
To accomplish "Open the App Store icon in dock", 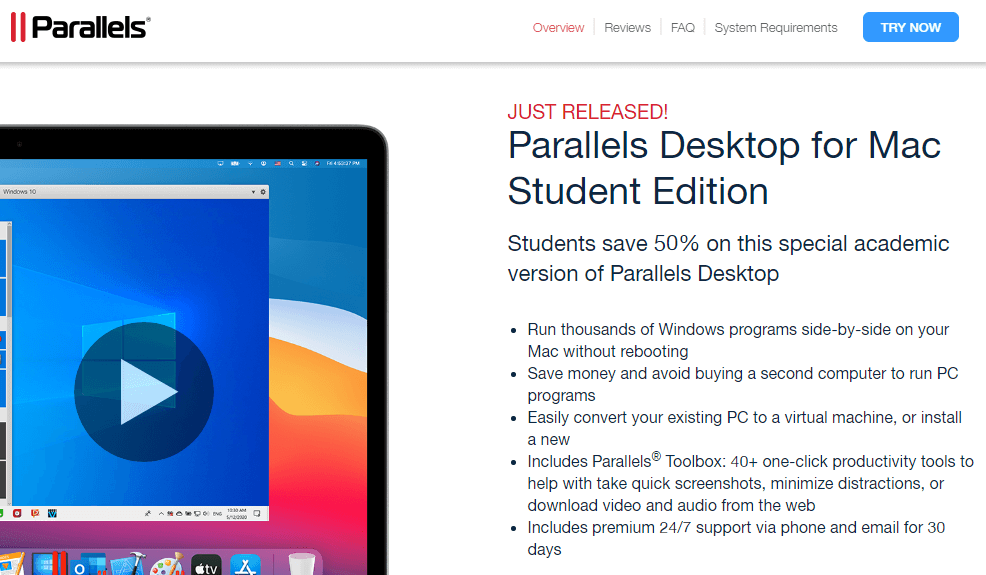I will pyautogui.click(x=245, y=565).
